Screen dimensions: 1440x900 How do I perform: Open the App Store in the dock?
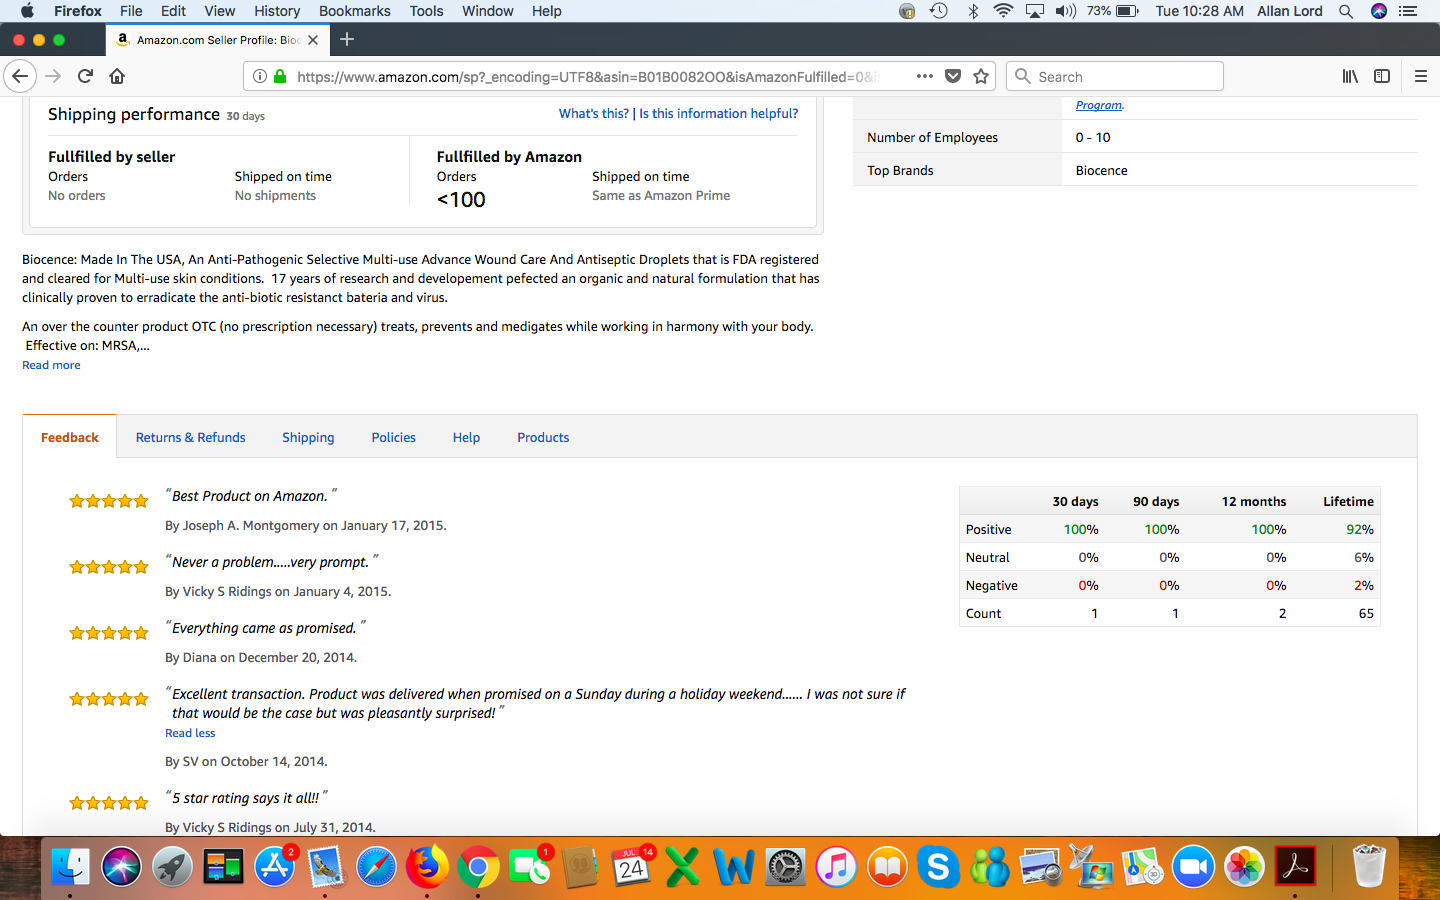274,867
